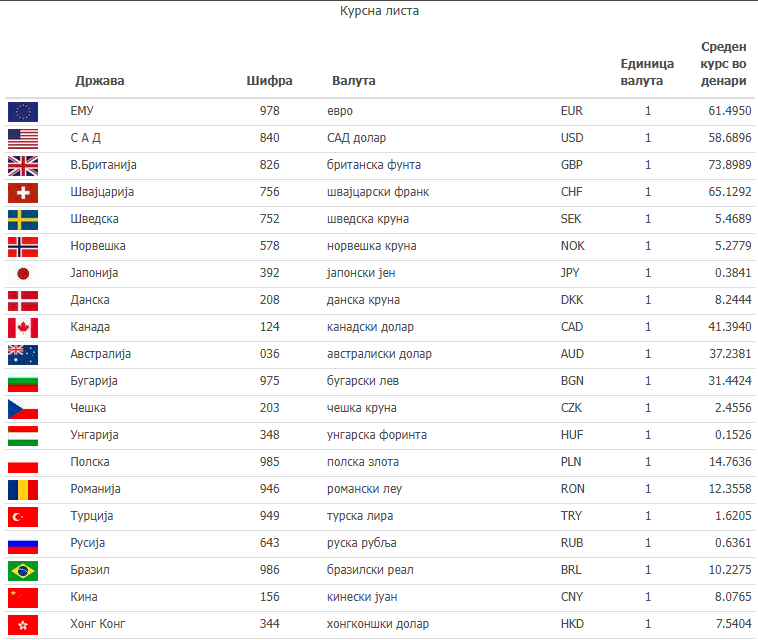
Task: Click the Turkey flag icon
Action: [x=22, y=516]
